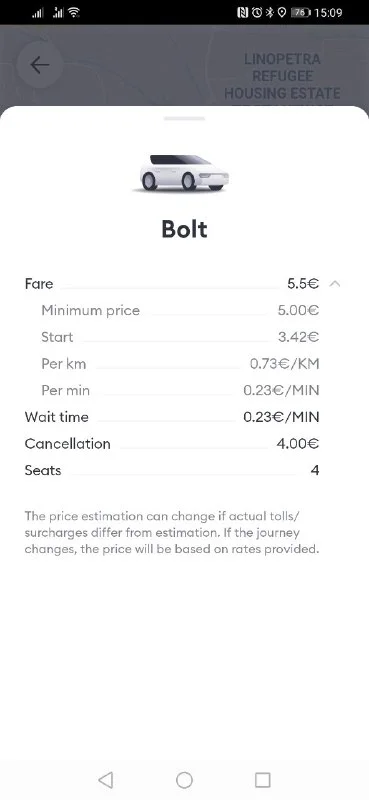Collapse the Fare breakdown chevron

(335, 284)
